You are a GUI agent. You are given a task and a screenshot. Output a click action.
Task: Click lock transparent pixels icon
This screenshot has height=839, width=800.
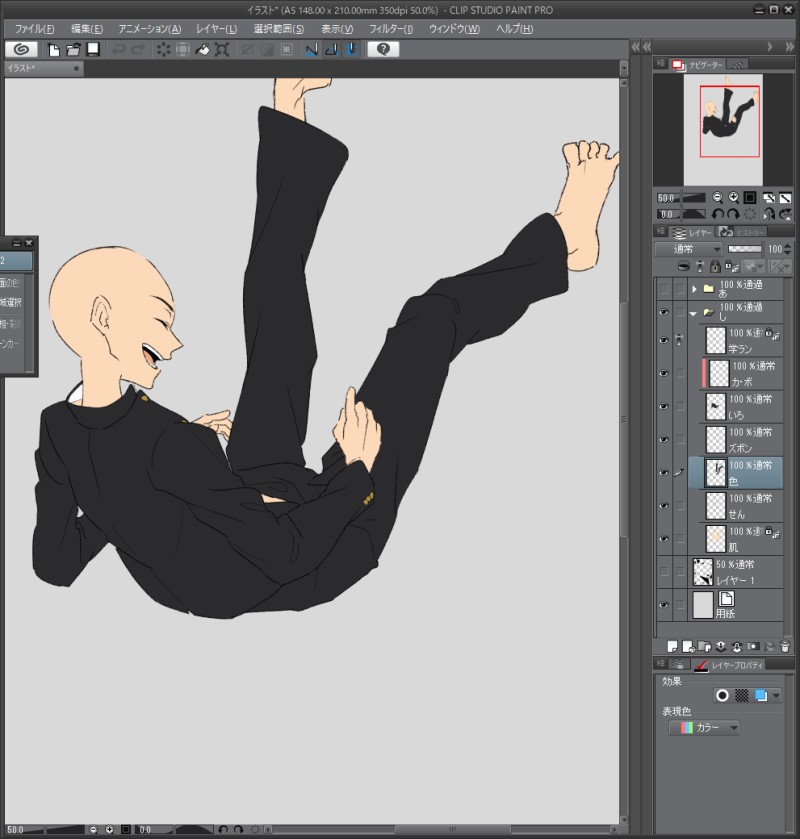tap(732, 266)
